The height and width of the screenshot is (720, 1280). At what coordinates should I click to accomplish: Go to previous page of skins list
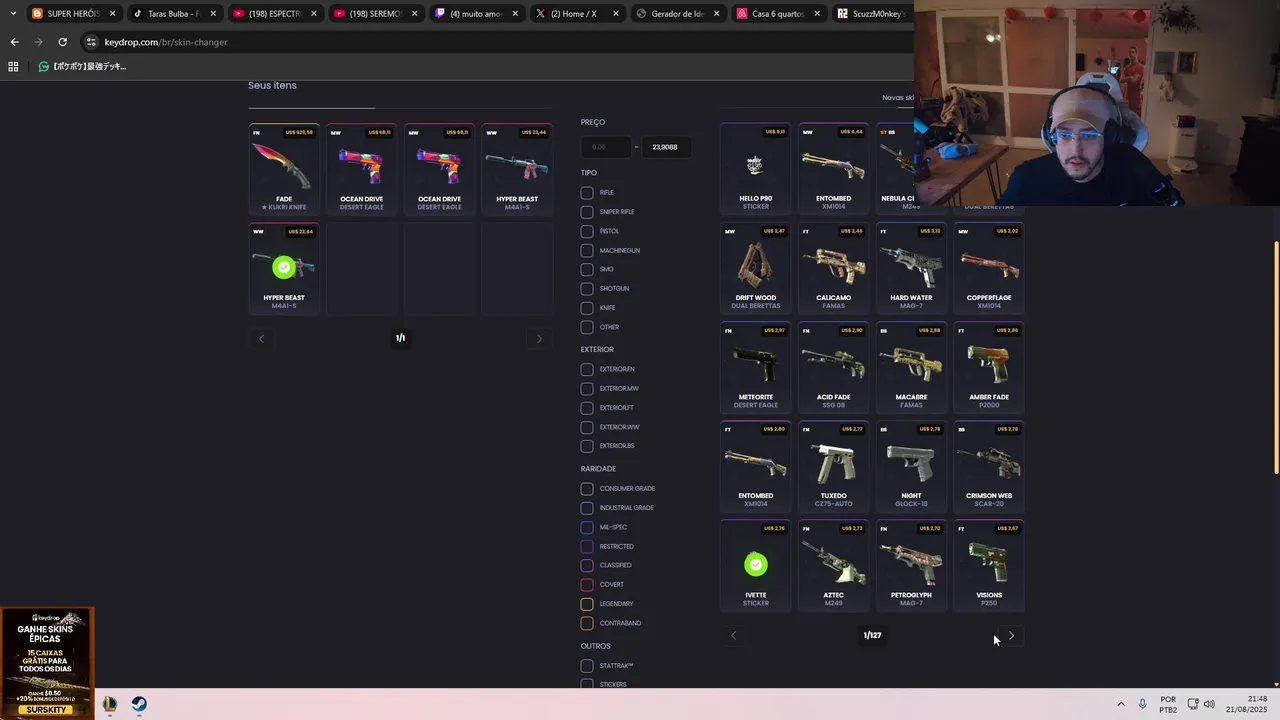pos(733,636)
